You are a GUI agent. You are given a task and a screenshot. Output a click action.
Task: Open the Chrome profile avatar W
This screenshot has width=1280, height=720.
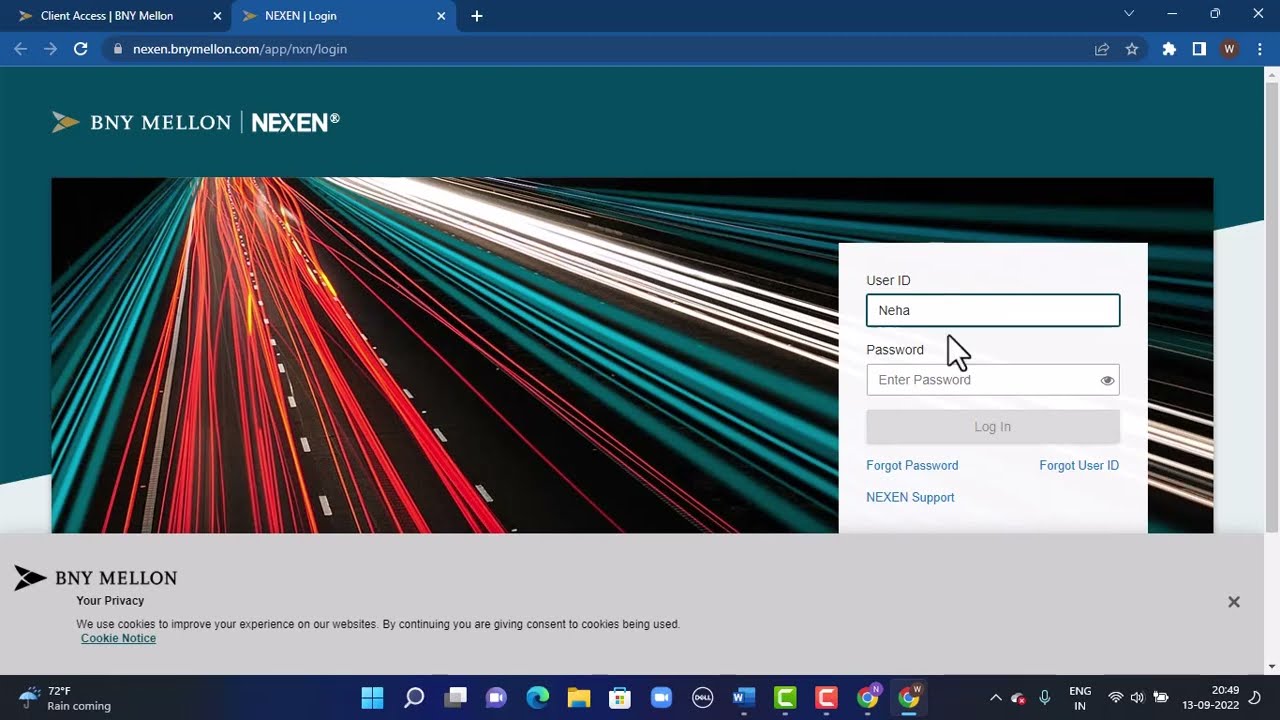1229,49
